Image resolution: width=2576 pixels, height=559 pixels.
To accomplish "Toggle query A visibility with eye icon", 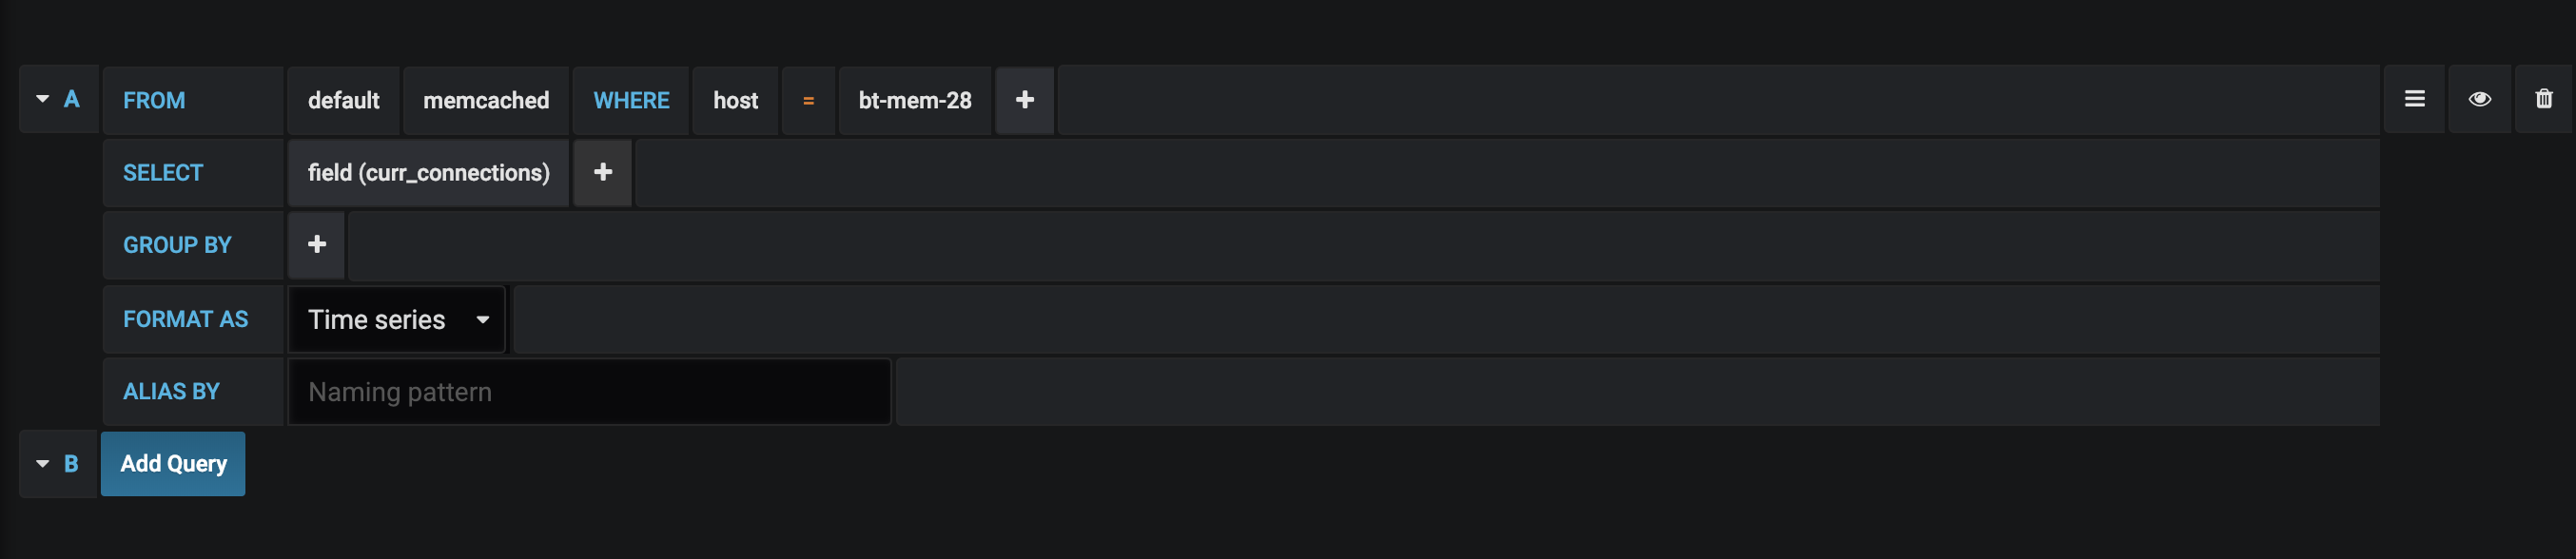I will (2479, 99).
